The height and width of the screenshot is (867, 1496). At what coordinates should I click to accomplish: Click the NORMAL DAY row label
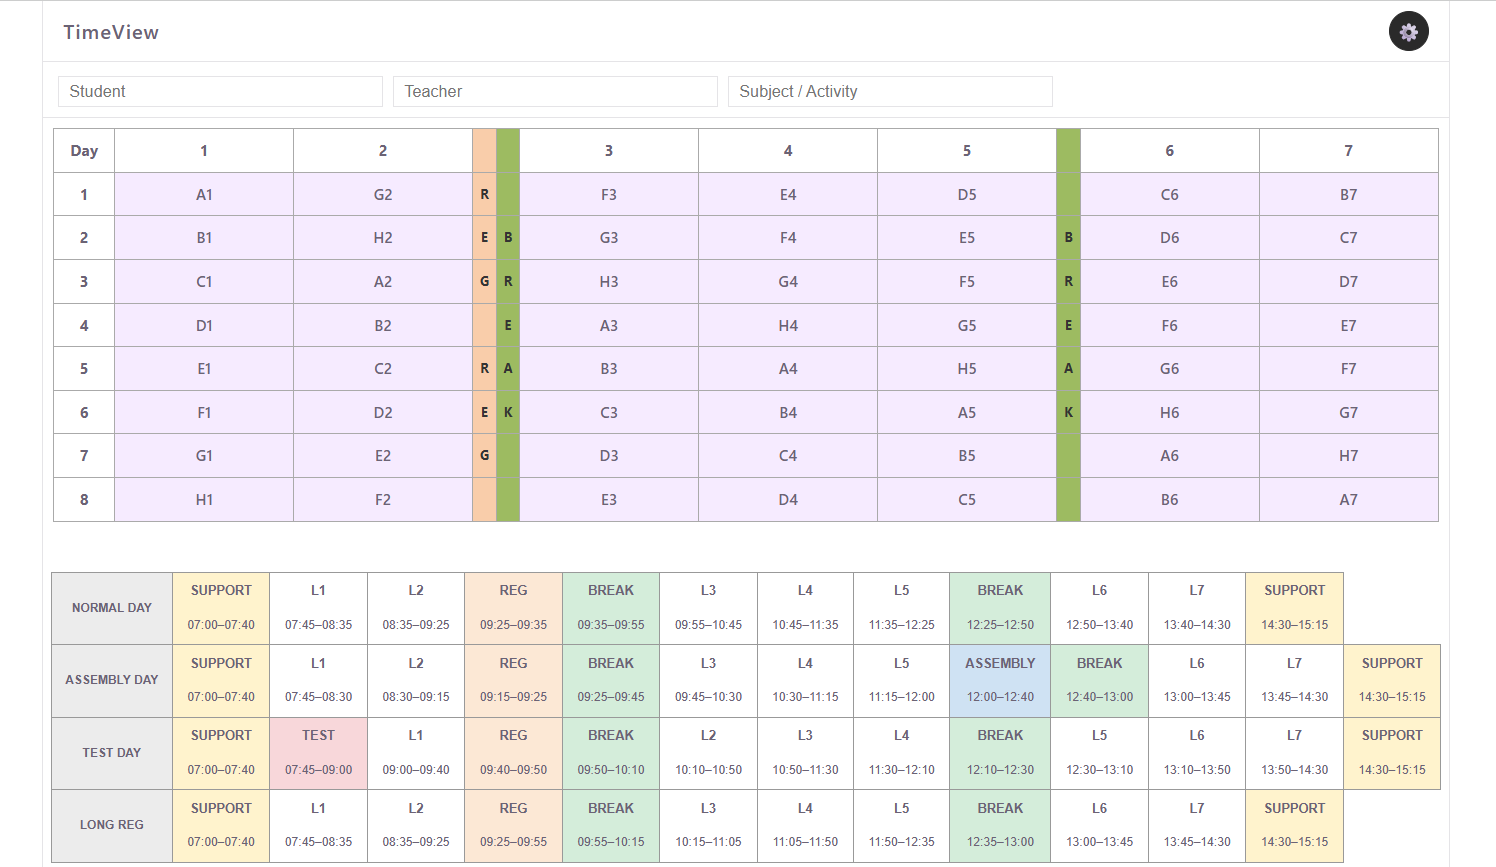point(112,608)
